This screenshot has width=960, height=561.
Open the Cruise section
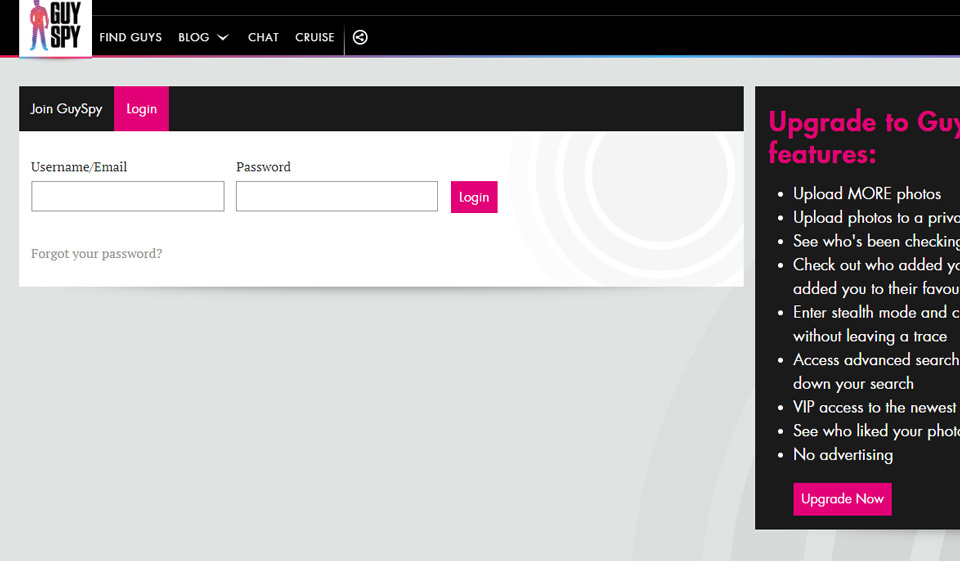314,37
